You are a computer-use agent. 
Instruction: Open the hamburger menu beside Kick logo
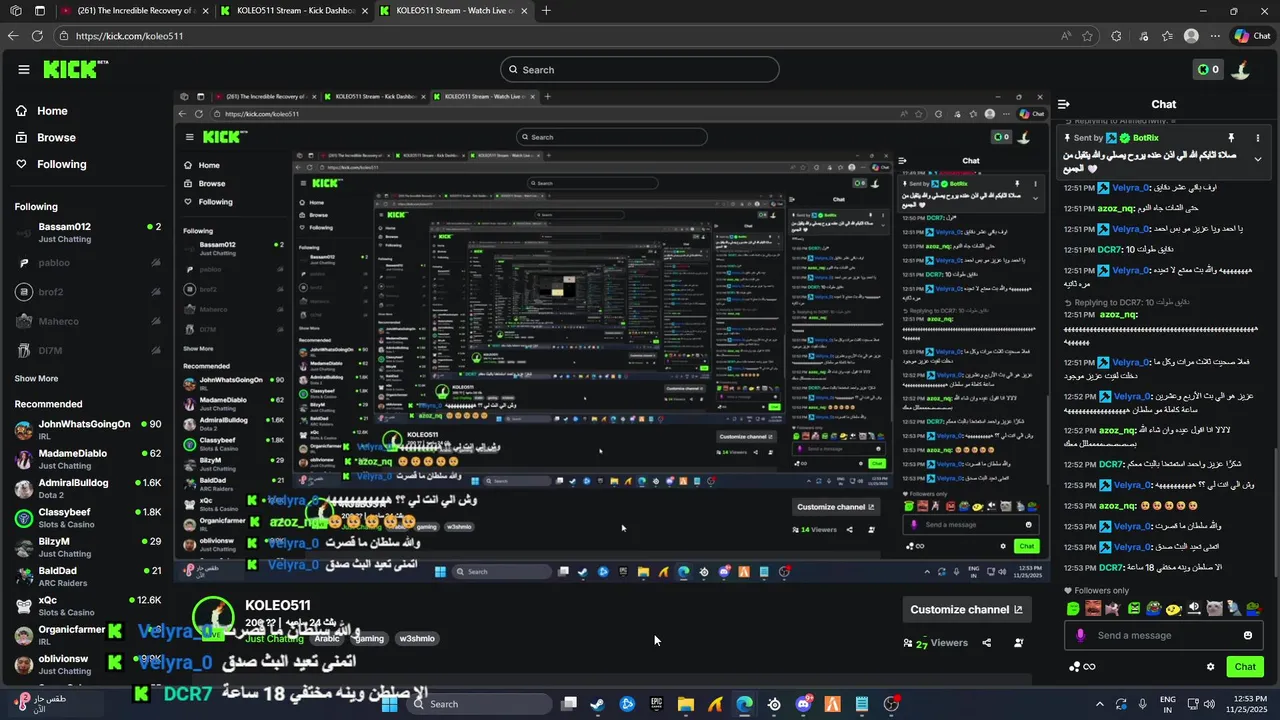[x=24, y=69]
